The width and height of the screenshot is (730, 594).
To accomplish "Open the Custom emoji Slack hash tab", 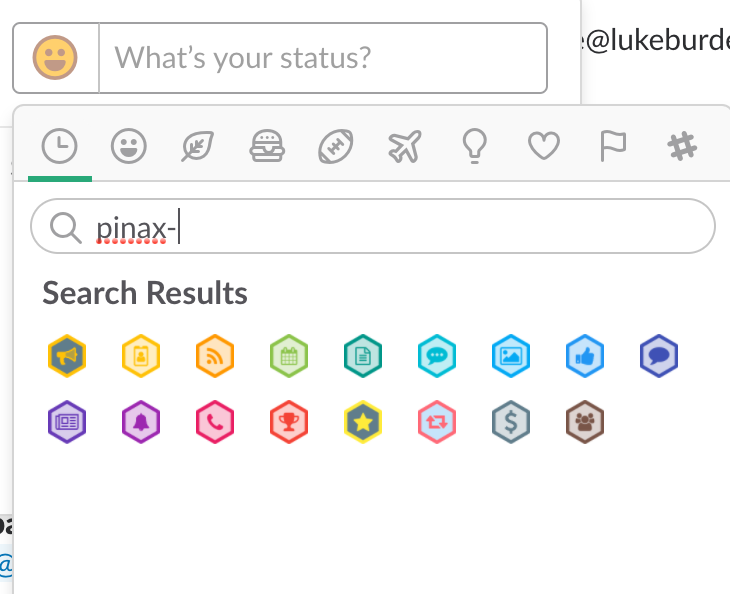I will tap(682, 147).
